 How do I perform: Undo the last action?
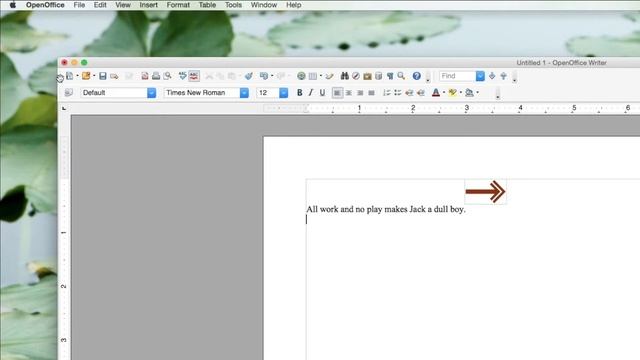coord(264,76)
